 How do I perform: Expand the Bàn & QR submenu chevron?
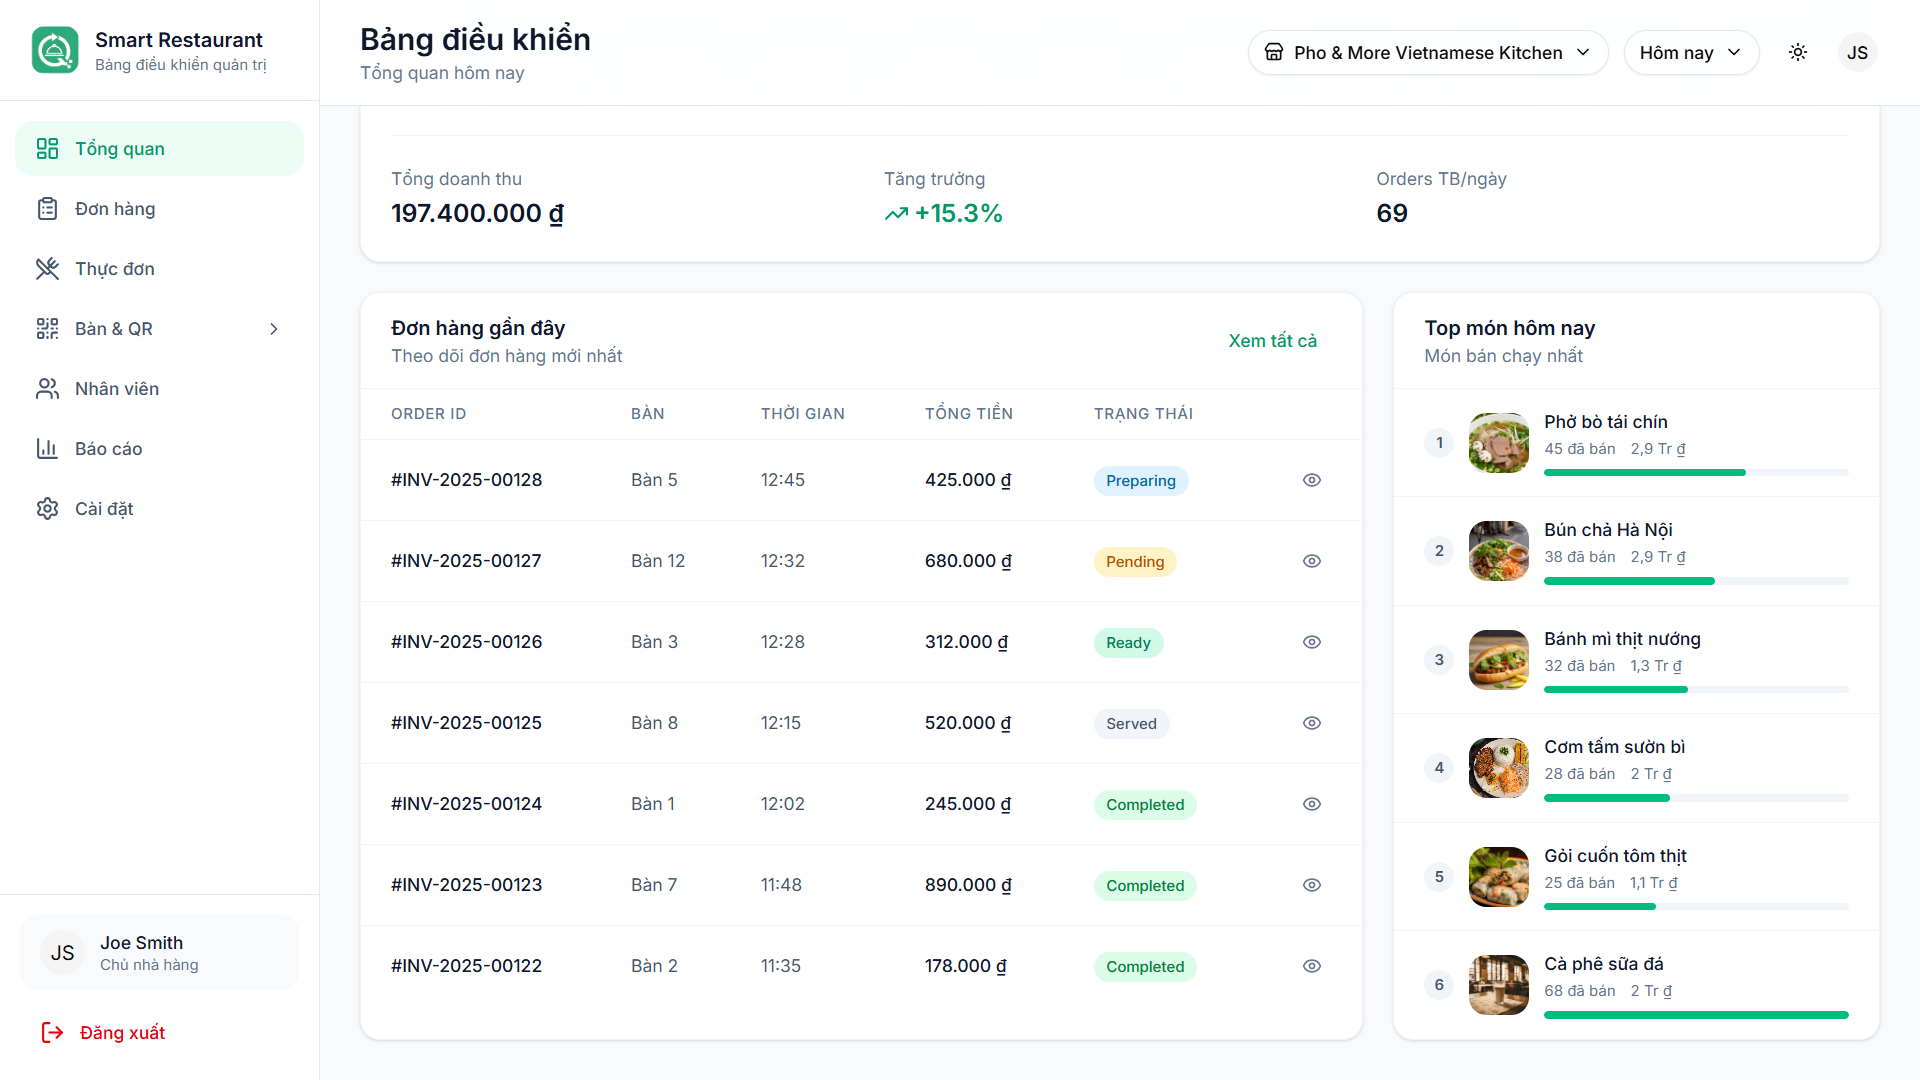[273, 328]
